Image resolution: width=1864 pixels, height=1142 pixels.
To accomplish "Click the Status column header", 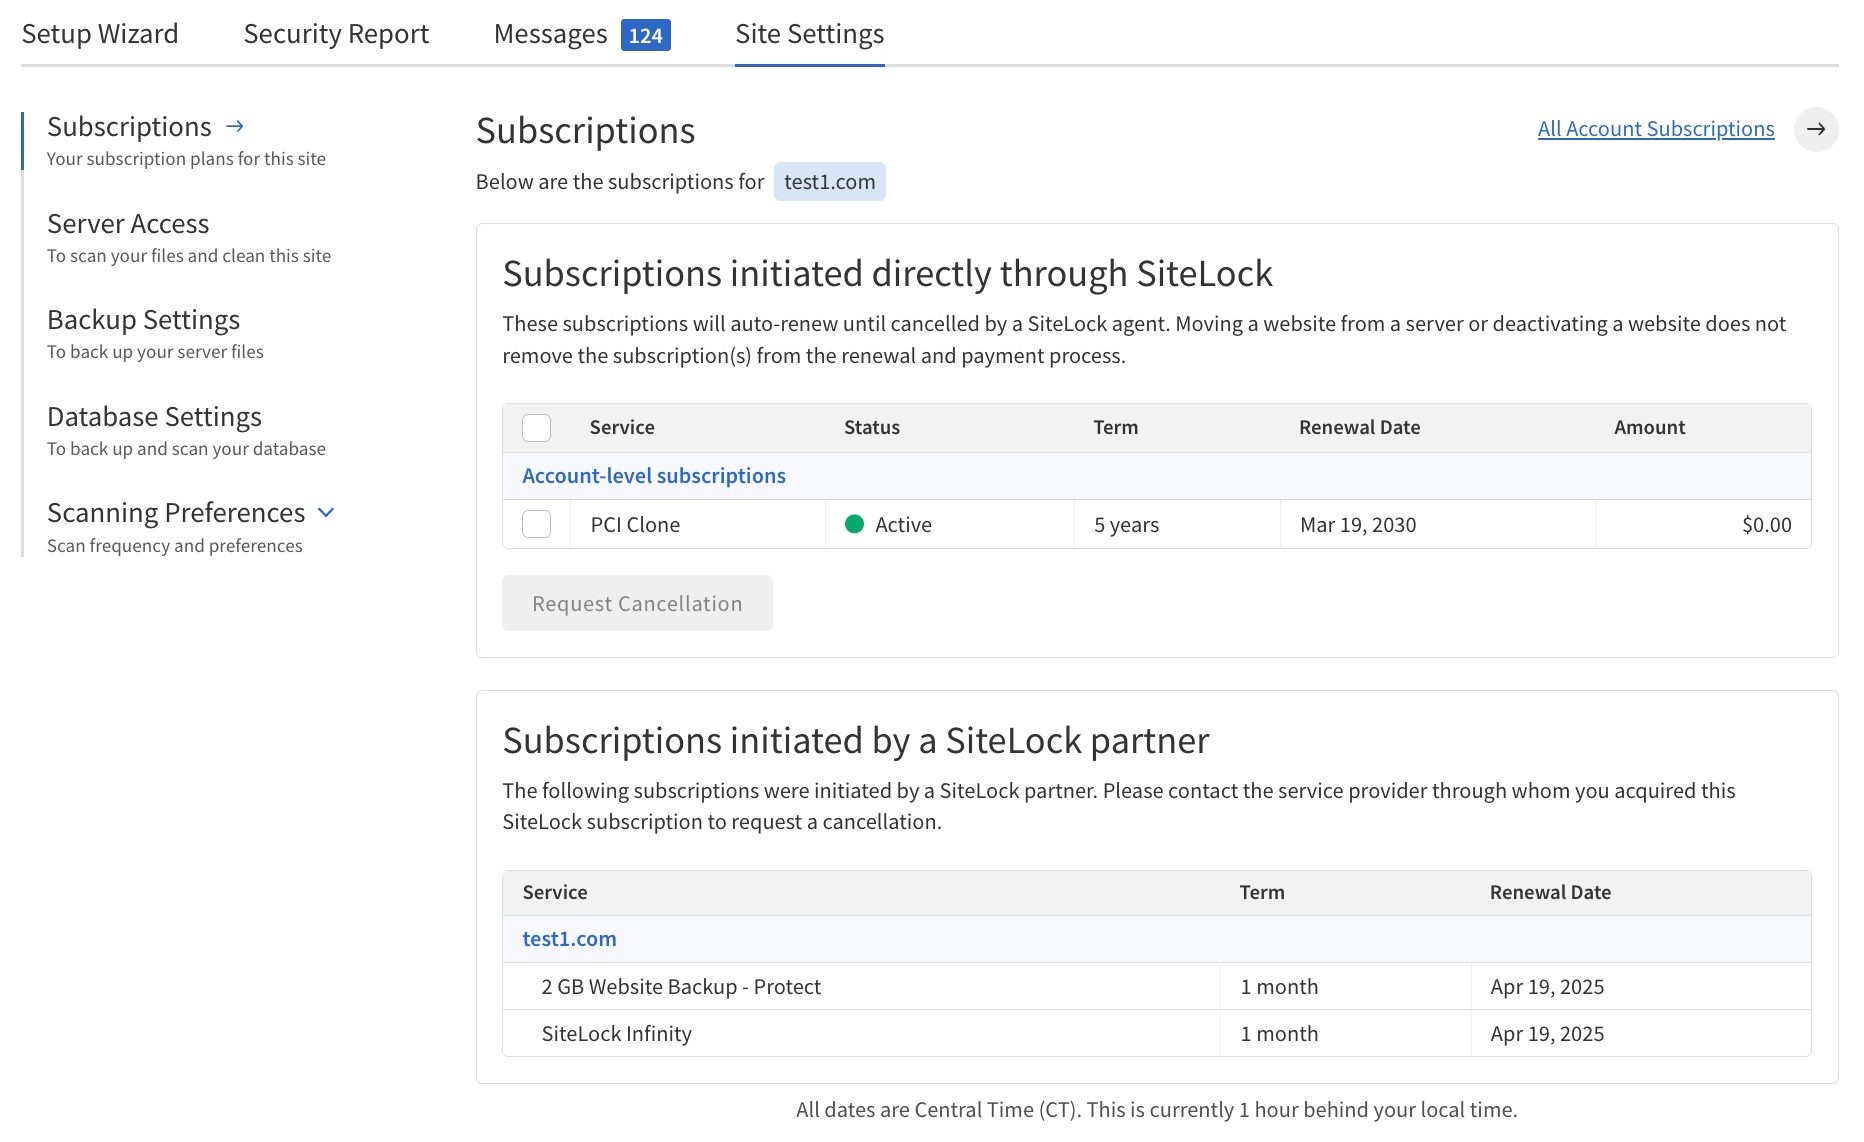I will 872,427.
